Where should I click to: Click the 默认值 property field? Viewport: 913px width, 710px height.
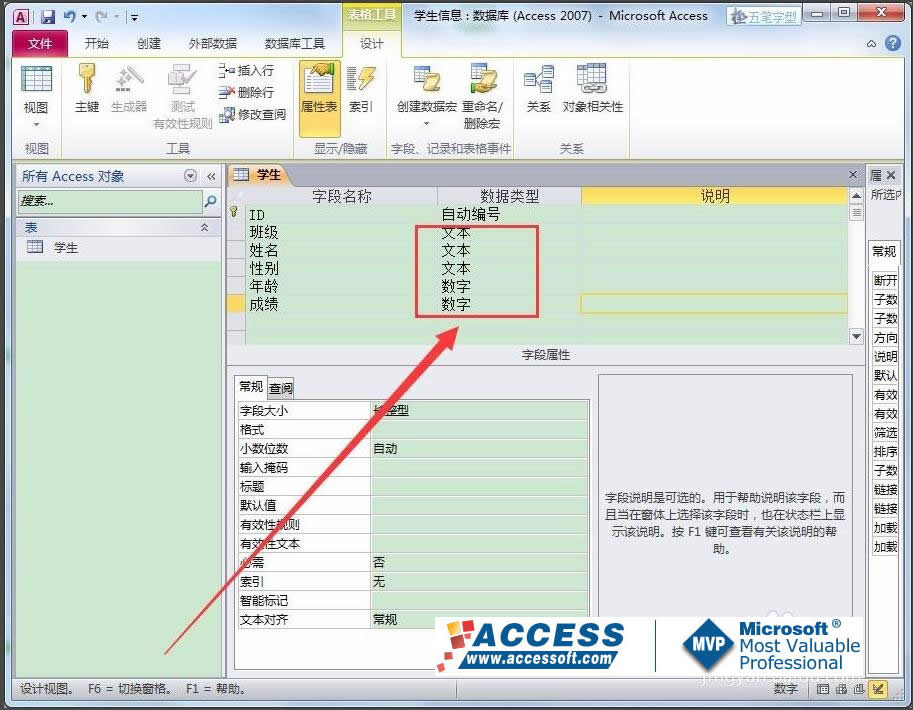coord(479,506)
